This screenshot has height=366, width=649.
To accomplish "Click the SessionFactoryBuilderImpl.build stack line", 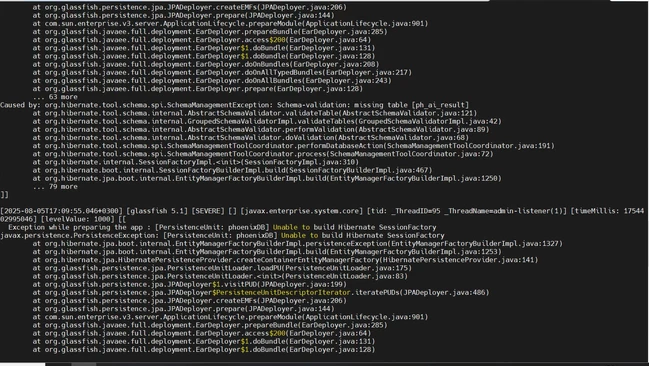I will [x=232, y=170].
